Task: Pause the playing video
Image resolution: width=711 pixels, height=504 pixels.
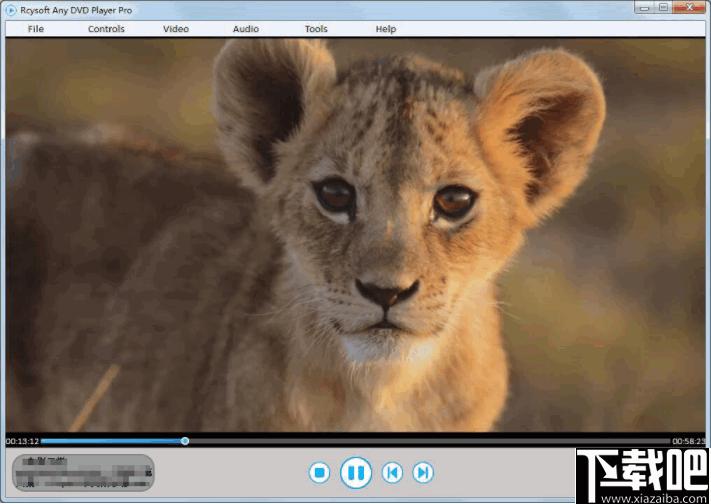Action: (x=355, y=472)
